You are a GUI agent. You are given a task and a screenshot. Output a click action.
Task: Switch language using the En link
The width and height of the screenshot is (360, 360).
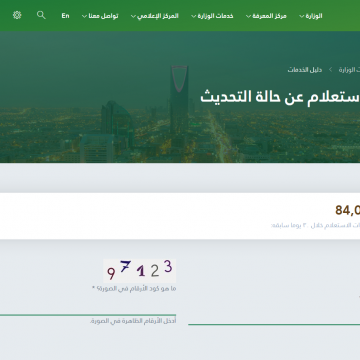(x=65, y=16)
